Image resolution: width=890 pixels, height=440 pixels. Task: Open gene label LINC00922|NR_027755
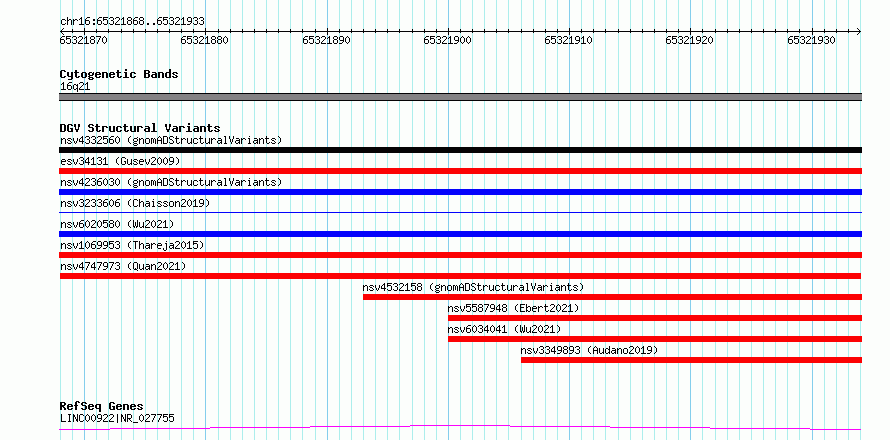pyautogui.click(x=117, y=419)
